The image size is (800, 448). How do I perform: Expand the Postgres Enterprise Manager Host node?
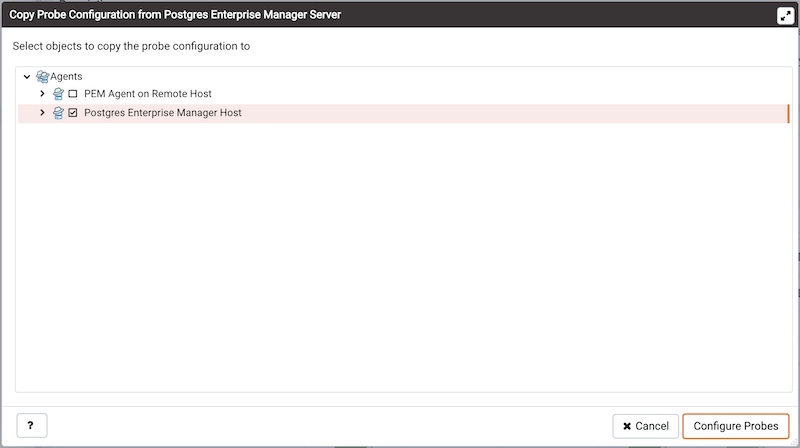point(42,113)
